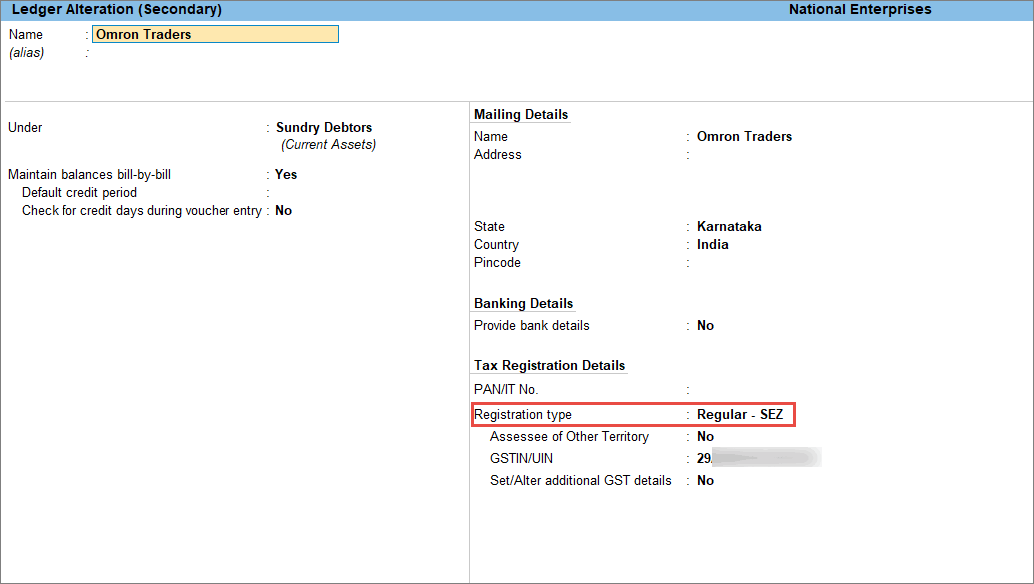Click the mailing Address label
Screen dimensions: 1034x584
tap(498, 155)
